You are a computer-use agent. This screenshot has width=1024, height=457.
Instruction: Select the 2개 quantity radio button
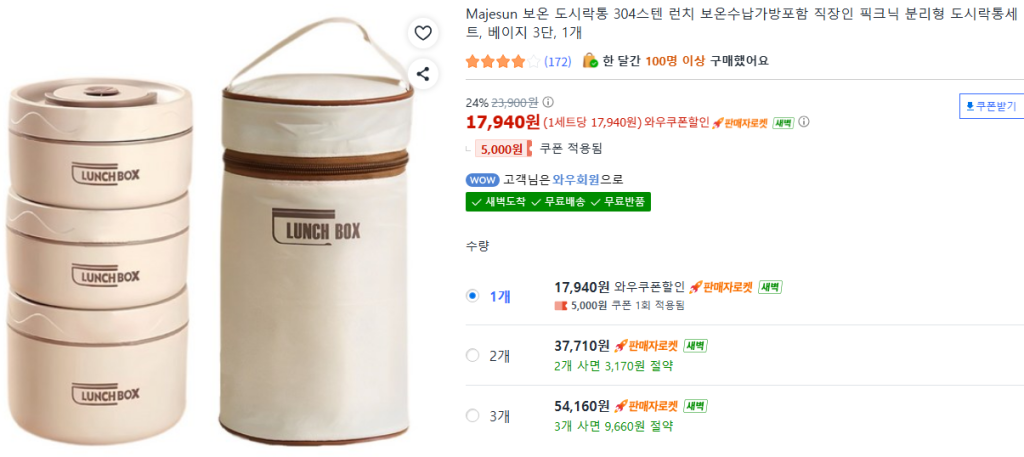coord(473,355)
